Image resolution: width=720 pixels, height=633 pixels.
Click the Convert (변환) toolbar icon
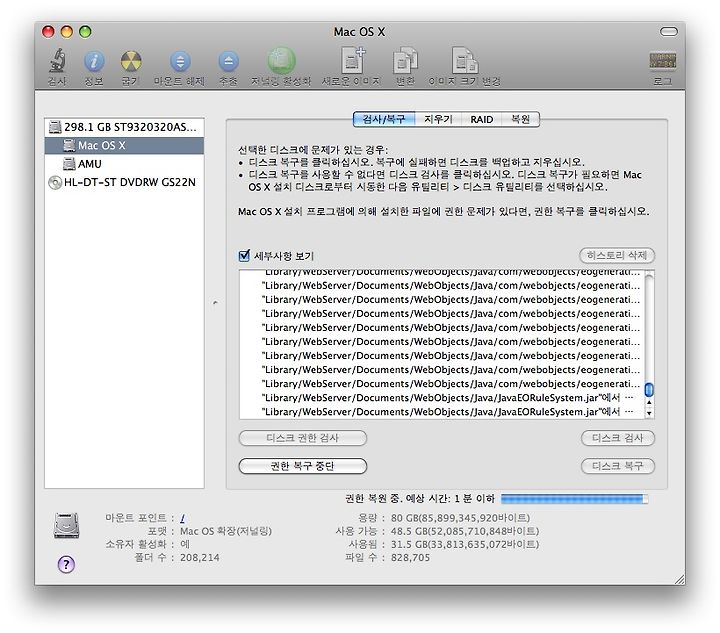pos(405,60)
